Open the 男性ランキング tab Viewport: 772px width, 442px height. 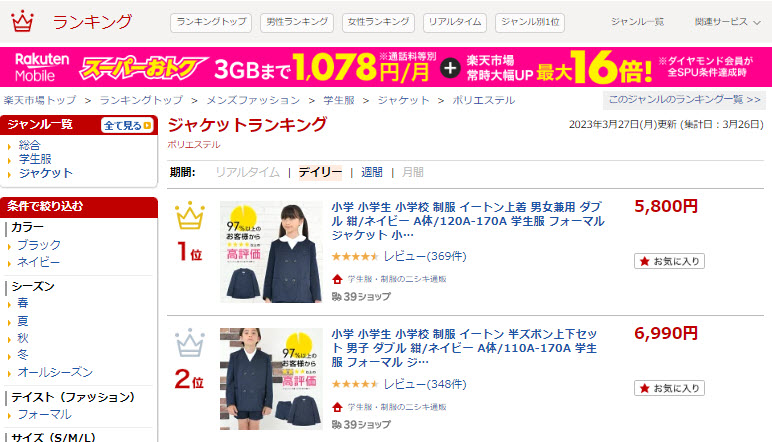point(297,22)
